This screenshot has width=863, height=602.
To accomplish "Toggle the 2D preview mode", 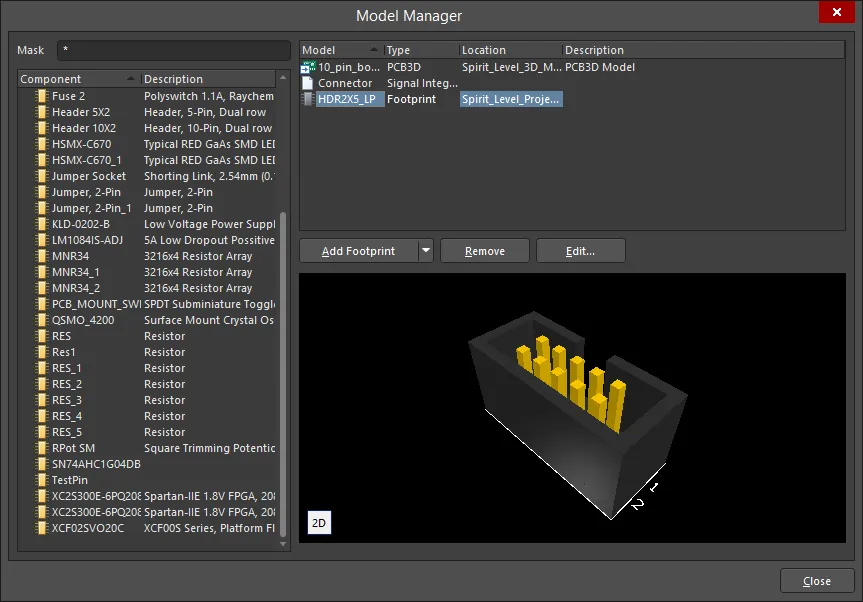I will point(319,522).
